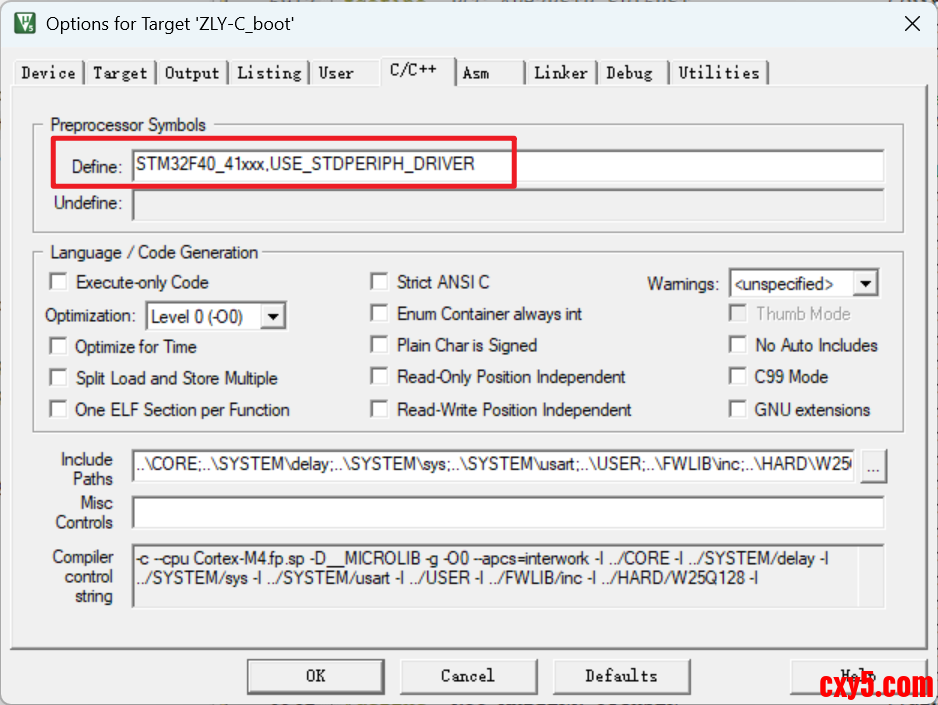Enable the Execute-only Code checkbox
The height and width of the screenshot is (705, 938).
pos(60,283)
